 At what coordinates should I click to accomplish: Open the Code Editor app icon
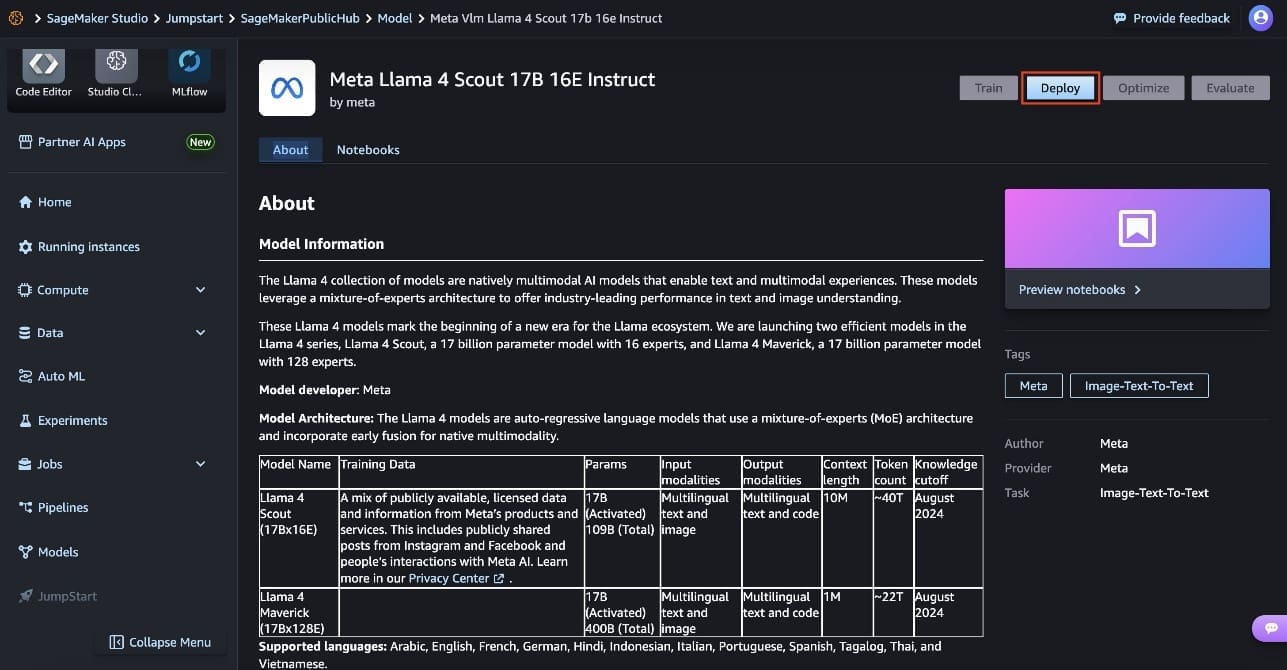pos(44,65)
